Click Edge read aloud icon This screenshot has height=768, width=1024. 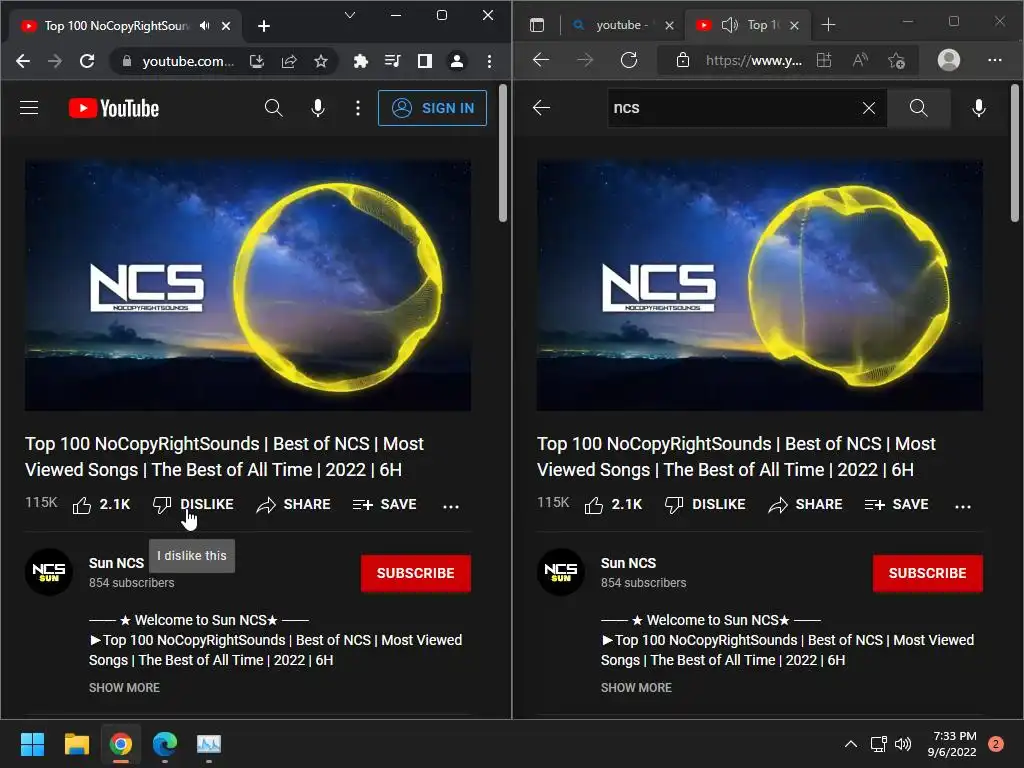tap(860, 60)
